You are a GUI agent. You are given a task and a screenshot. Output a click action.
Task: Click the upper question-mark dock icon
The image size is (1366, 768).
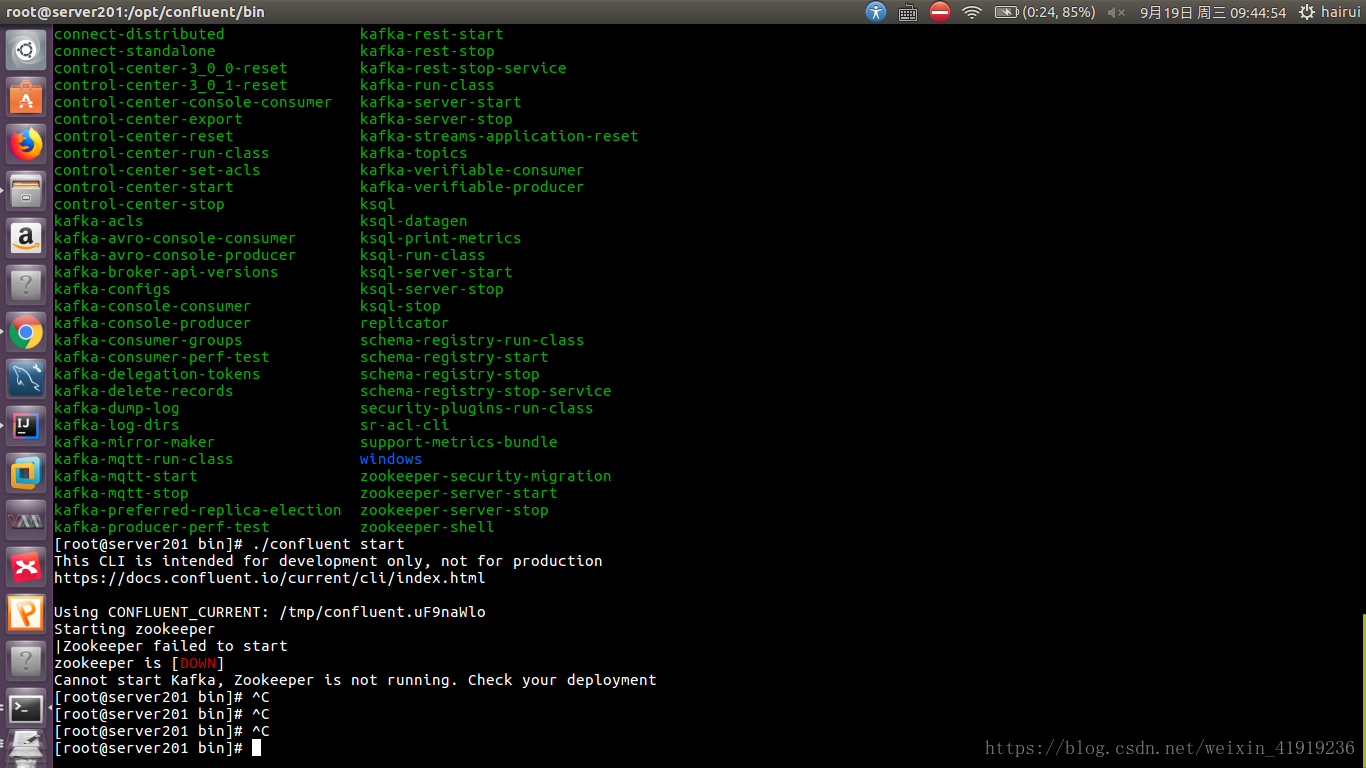[26, 285]
